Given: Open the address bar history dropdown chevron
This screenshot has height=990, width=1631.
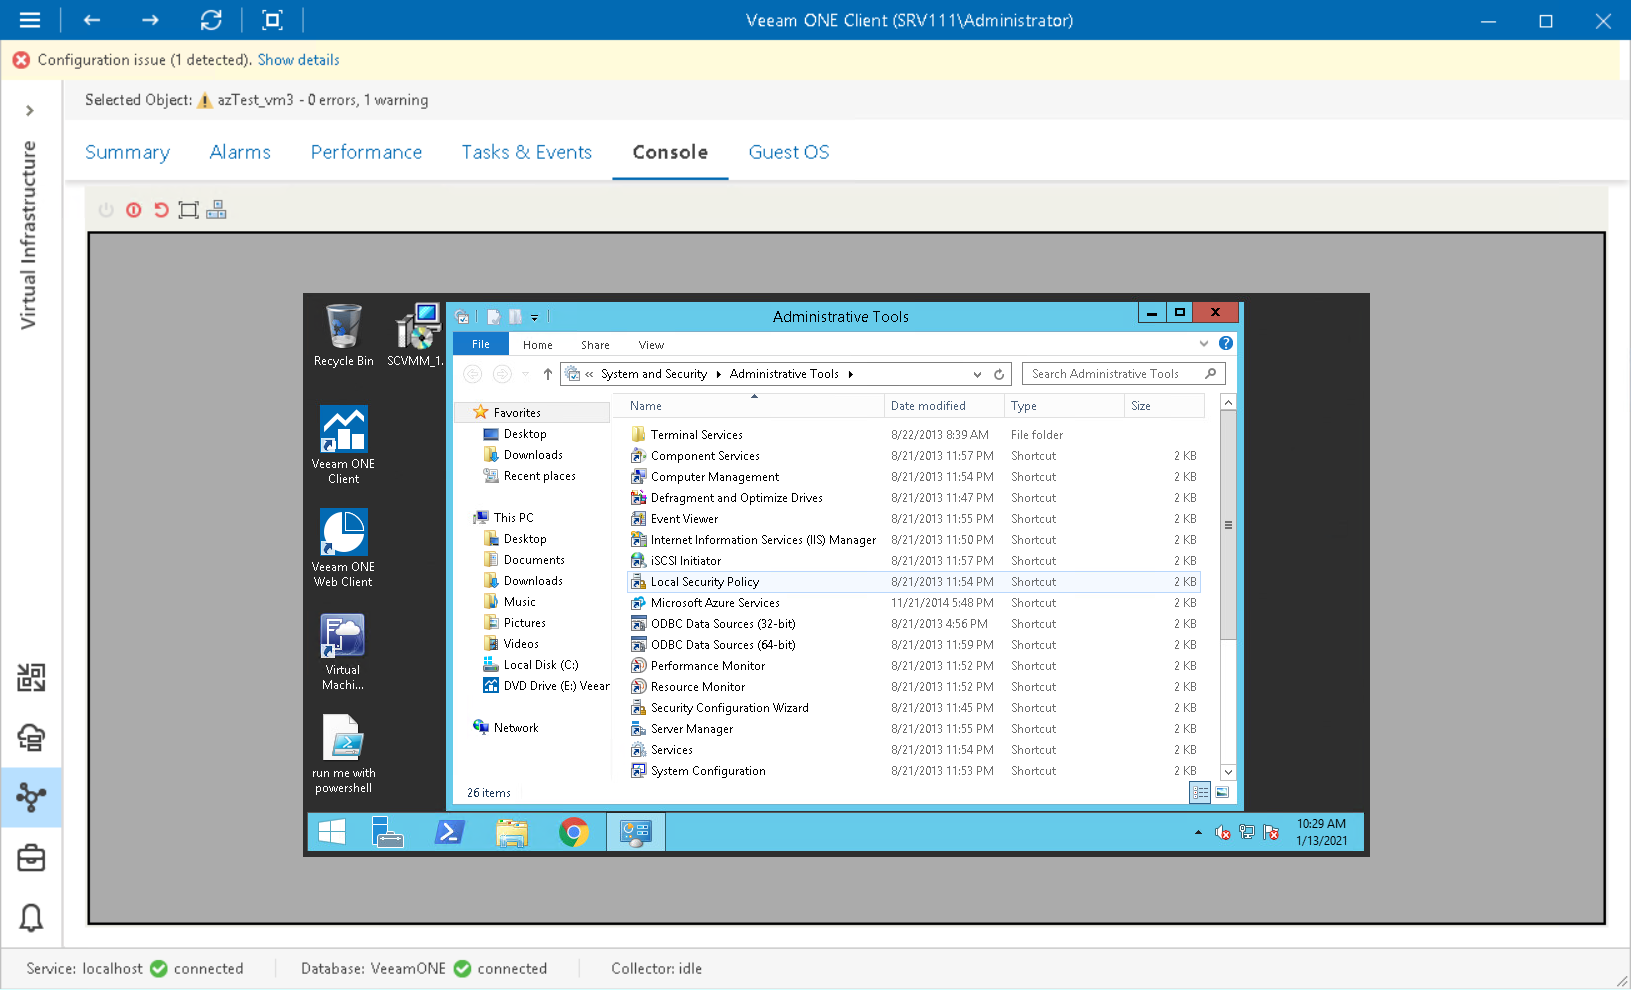Looking at the screenshot, I should tap(977, 373).
